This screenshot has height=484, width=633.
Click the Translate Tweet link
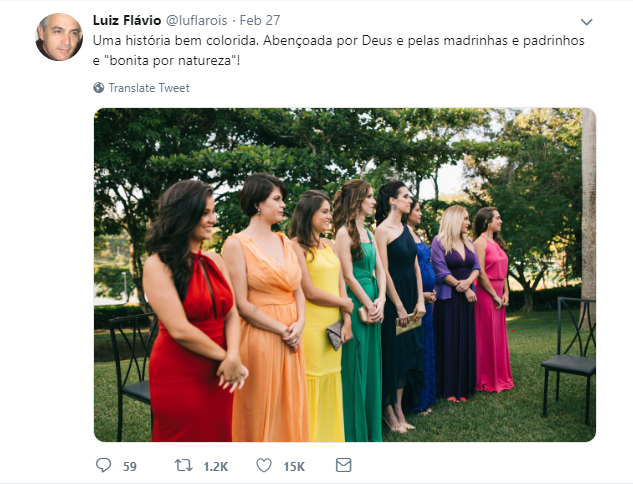pos(149,88)
